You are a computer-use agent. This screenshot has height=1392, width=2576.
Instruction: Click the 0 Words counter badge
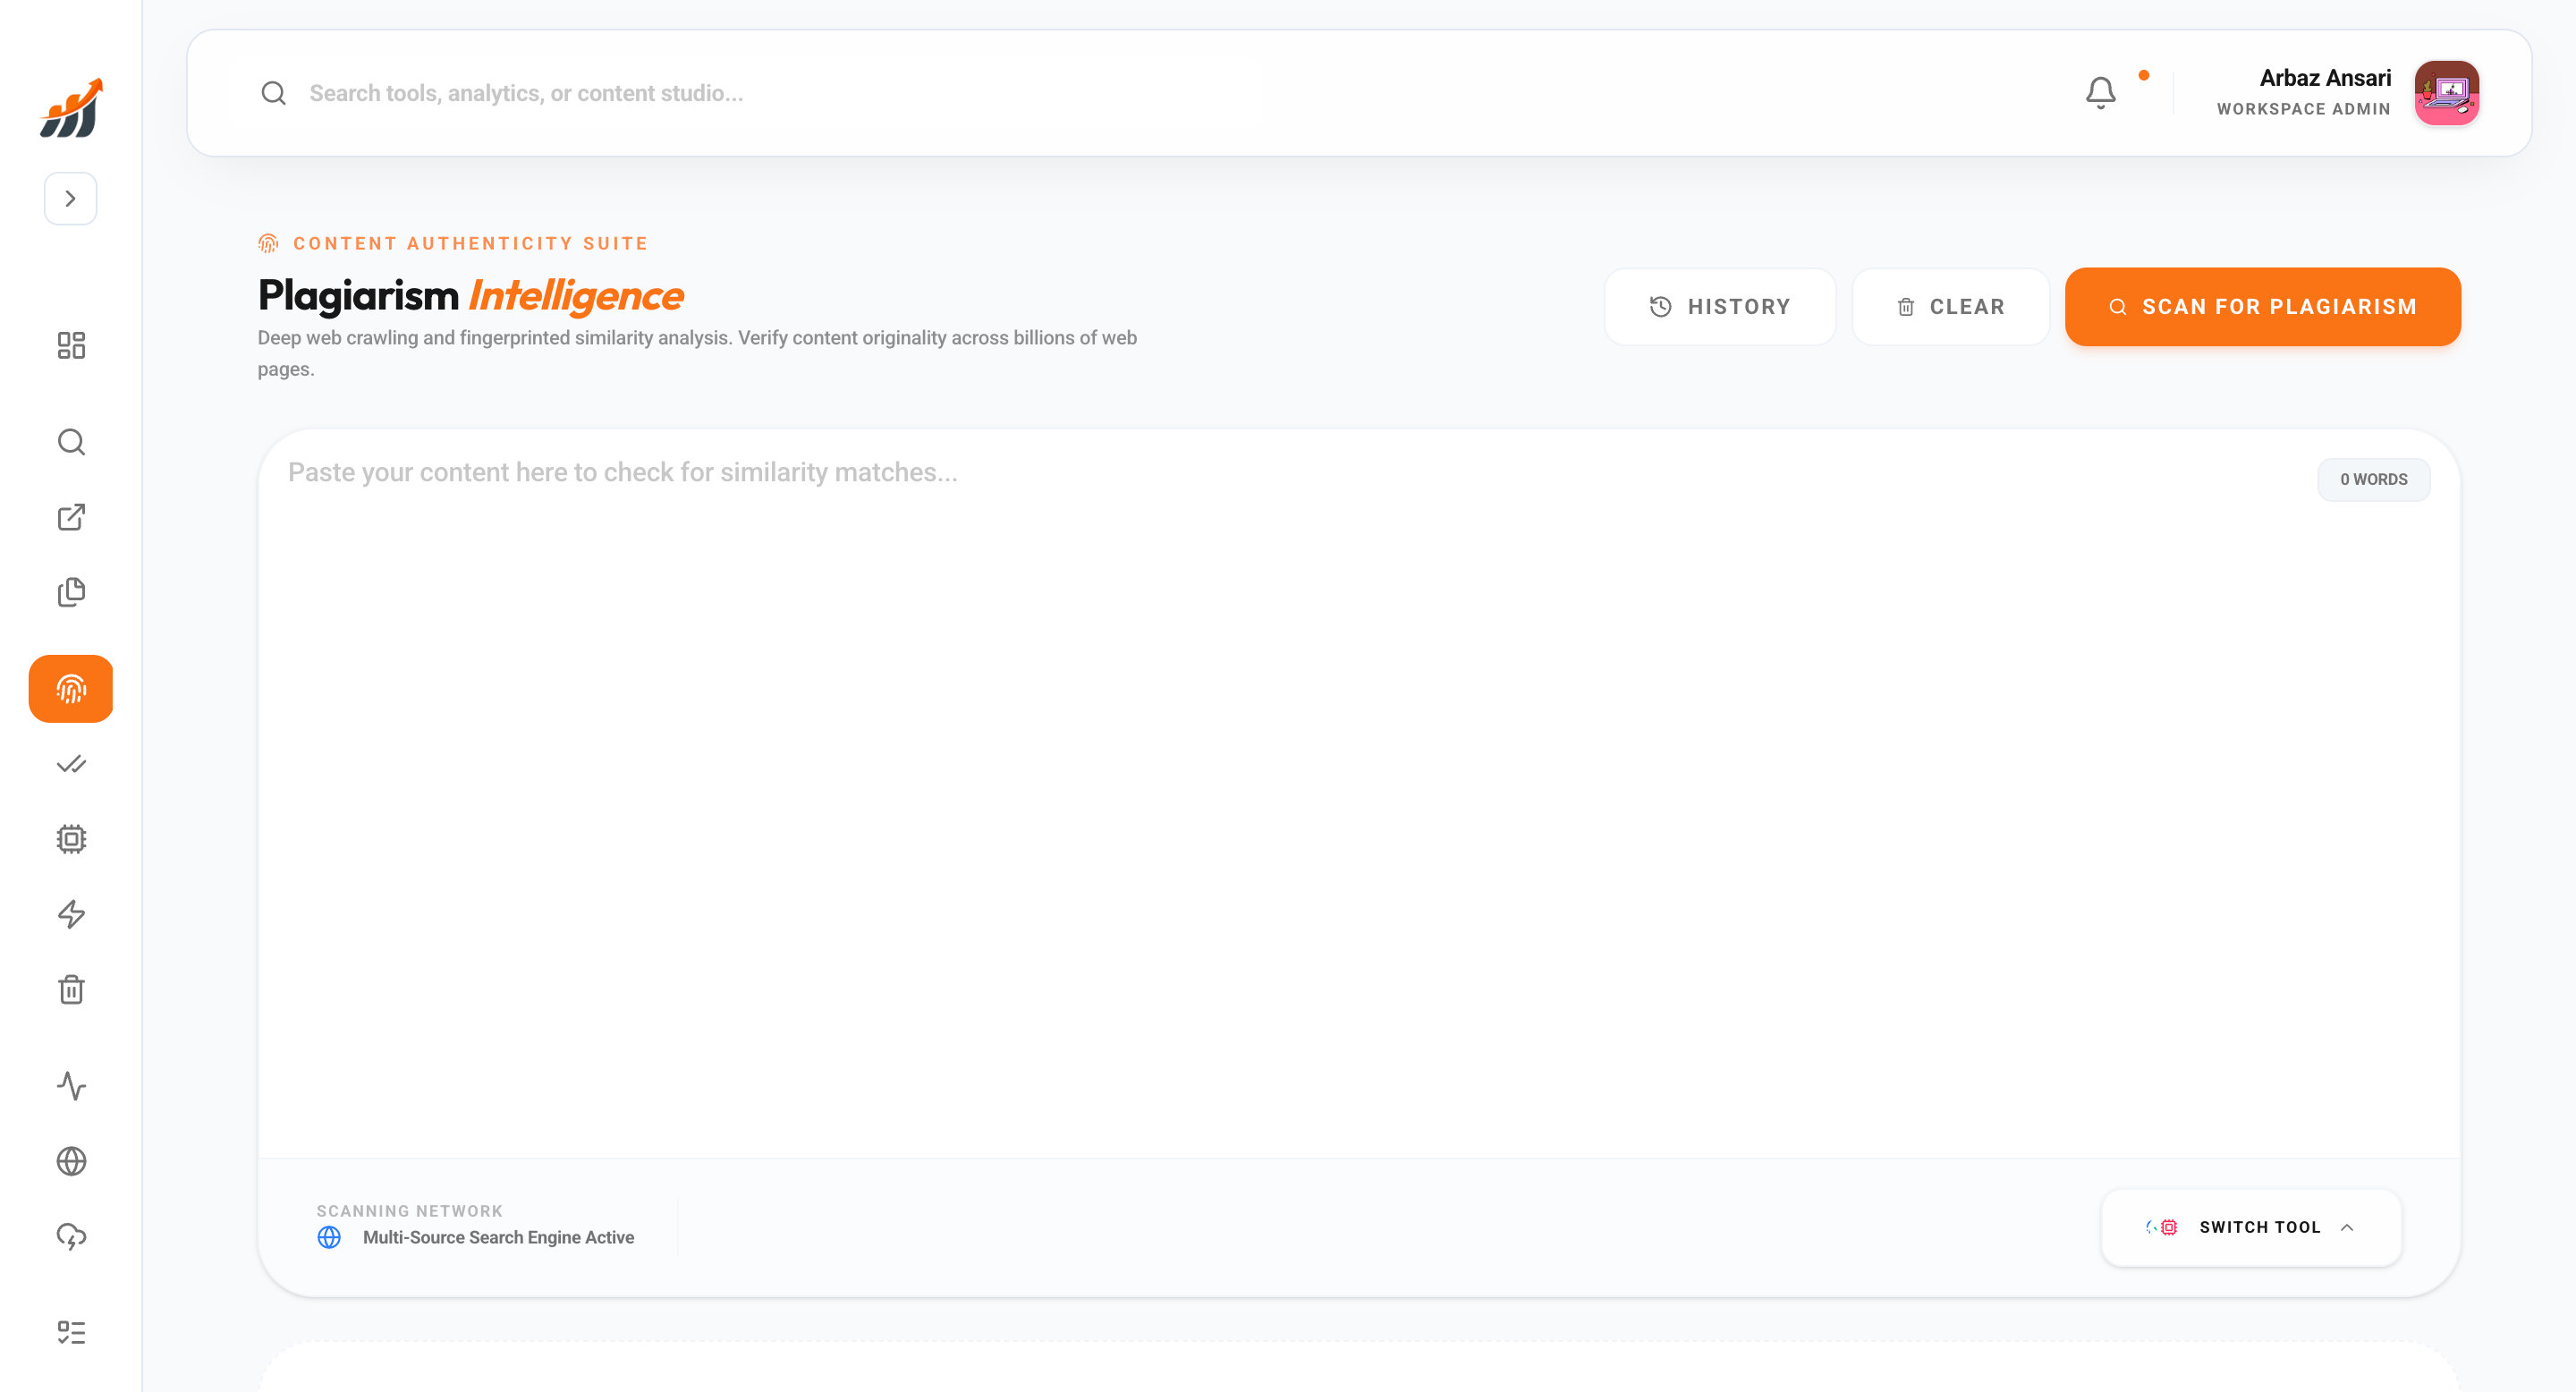tap(2373, 479)
